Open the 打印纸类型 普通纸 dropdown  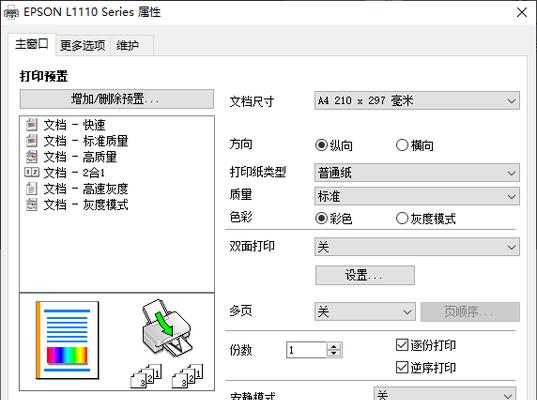click(417, 173)
